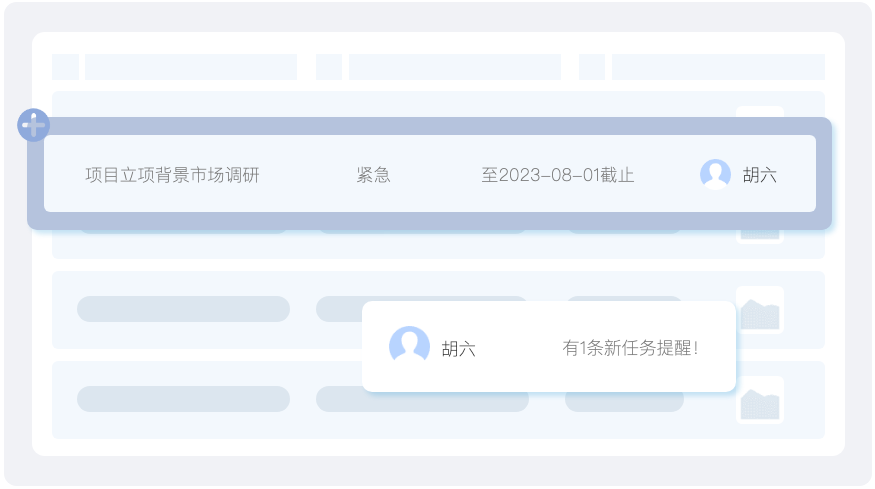Click the 紧急 priority label
Image resolution: width=875 pixels, height=489 pixels.
point(373,175)
